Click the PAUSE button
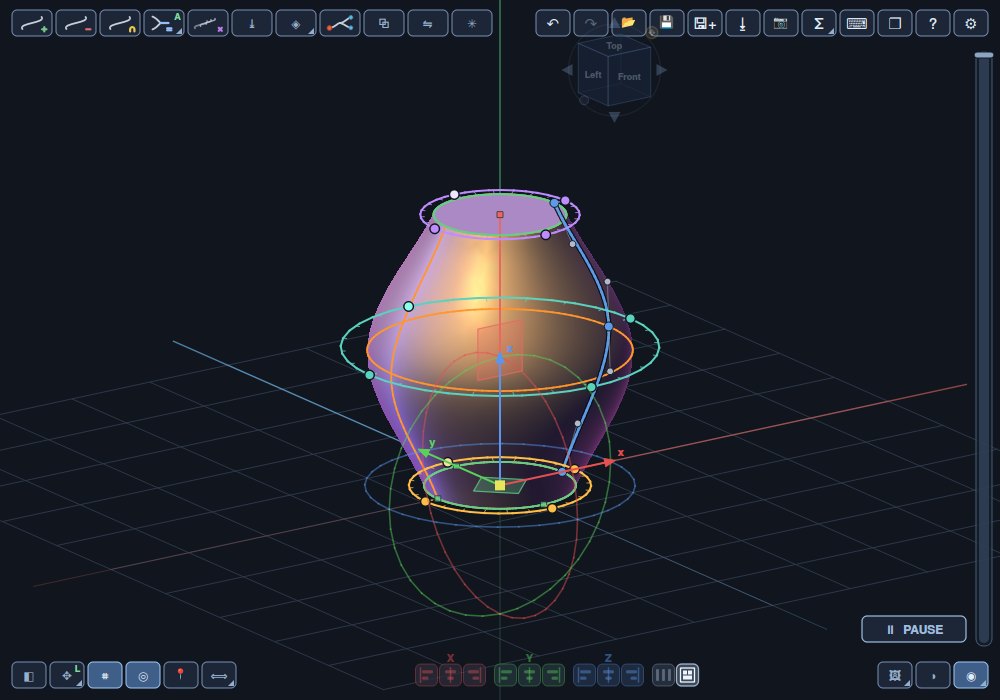Viewport: 1000px width, 700px height. (x=914, y=629)
